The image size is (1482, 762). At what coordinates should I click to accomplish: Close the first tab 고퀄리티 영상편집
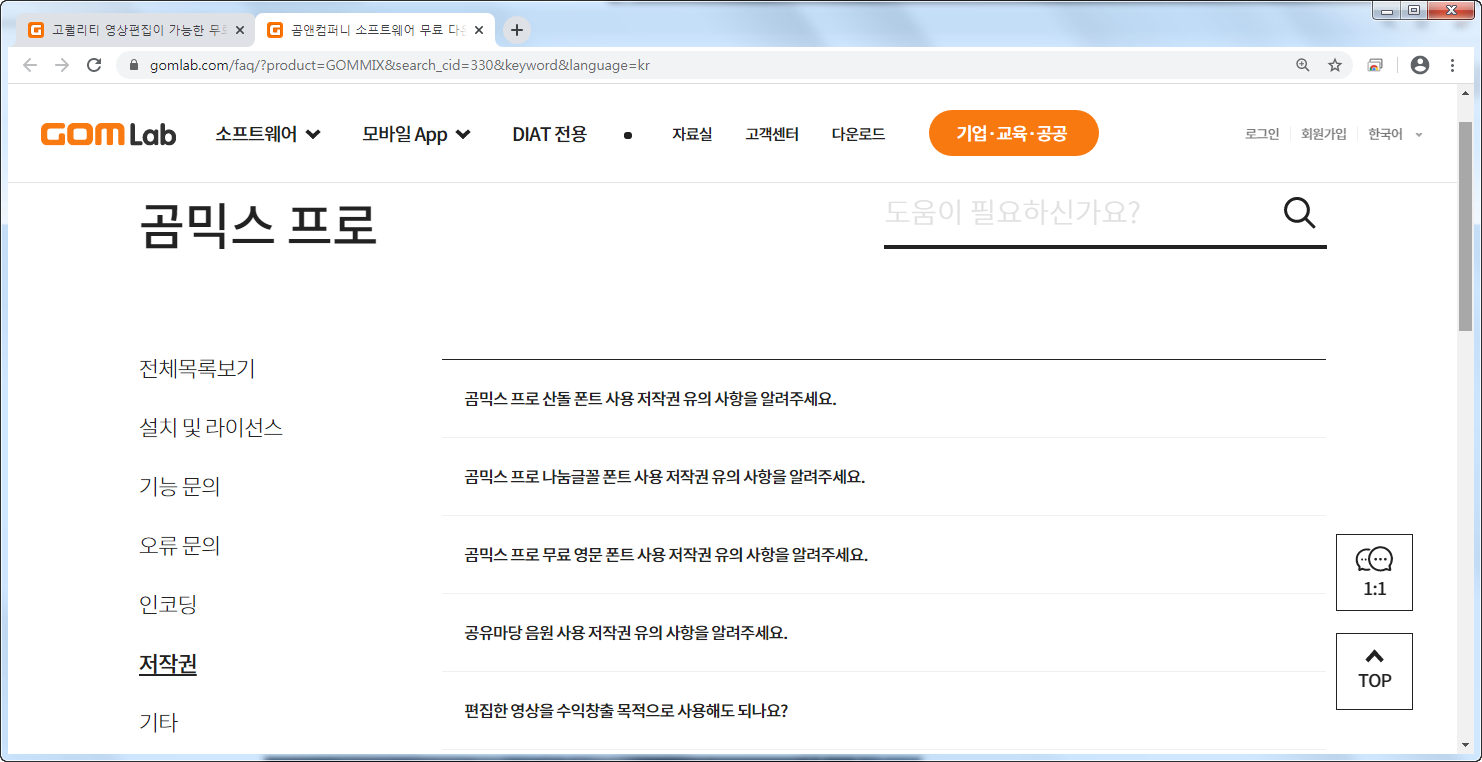pyautogui.click(x=240, y=30)
